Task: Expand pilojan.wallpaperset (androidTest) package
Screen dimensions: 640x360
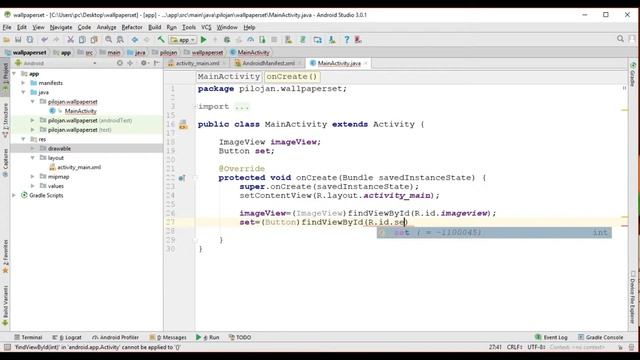Action: (33, 120)
